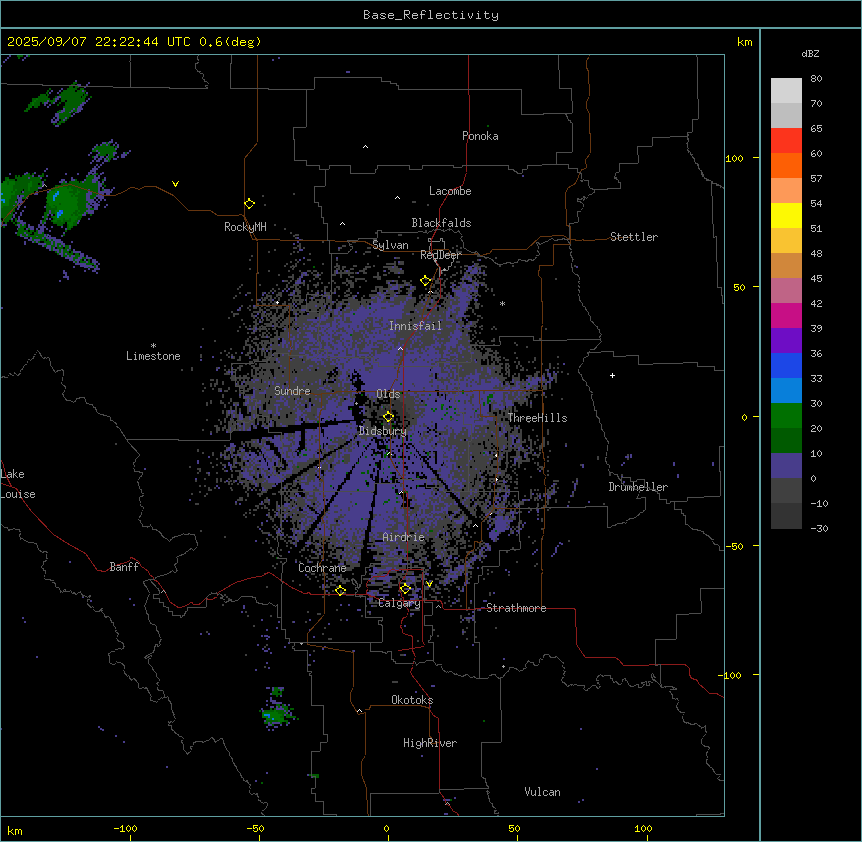The image size is (862, 842).
Task: Click the yellow radar marker at Didsbury
Action: tap(388, 416)
